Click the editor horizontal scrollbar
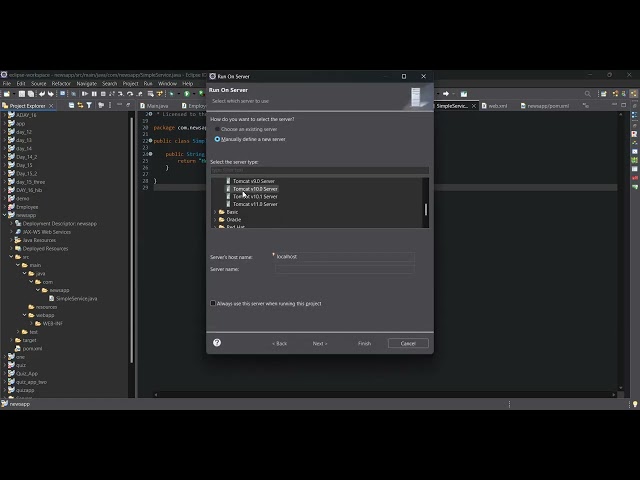The height and width of the screenshot is (480, 640). coord(385,394)
